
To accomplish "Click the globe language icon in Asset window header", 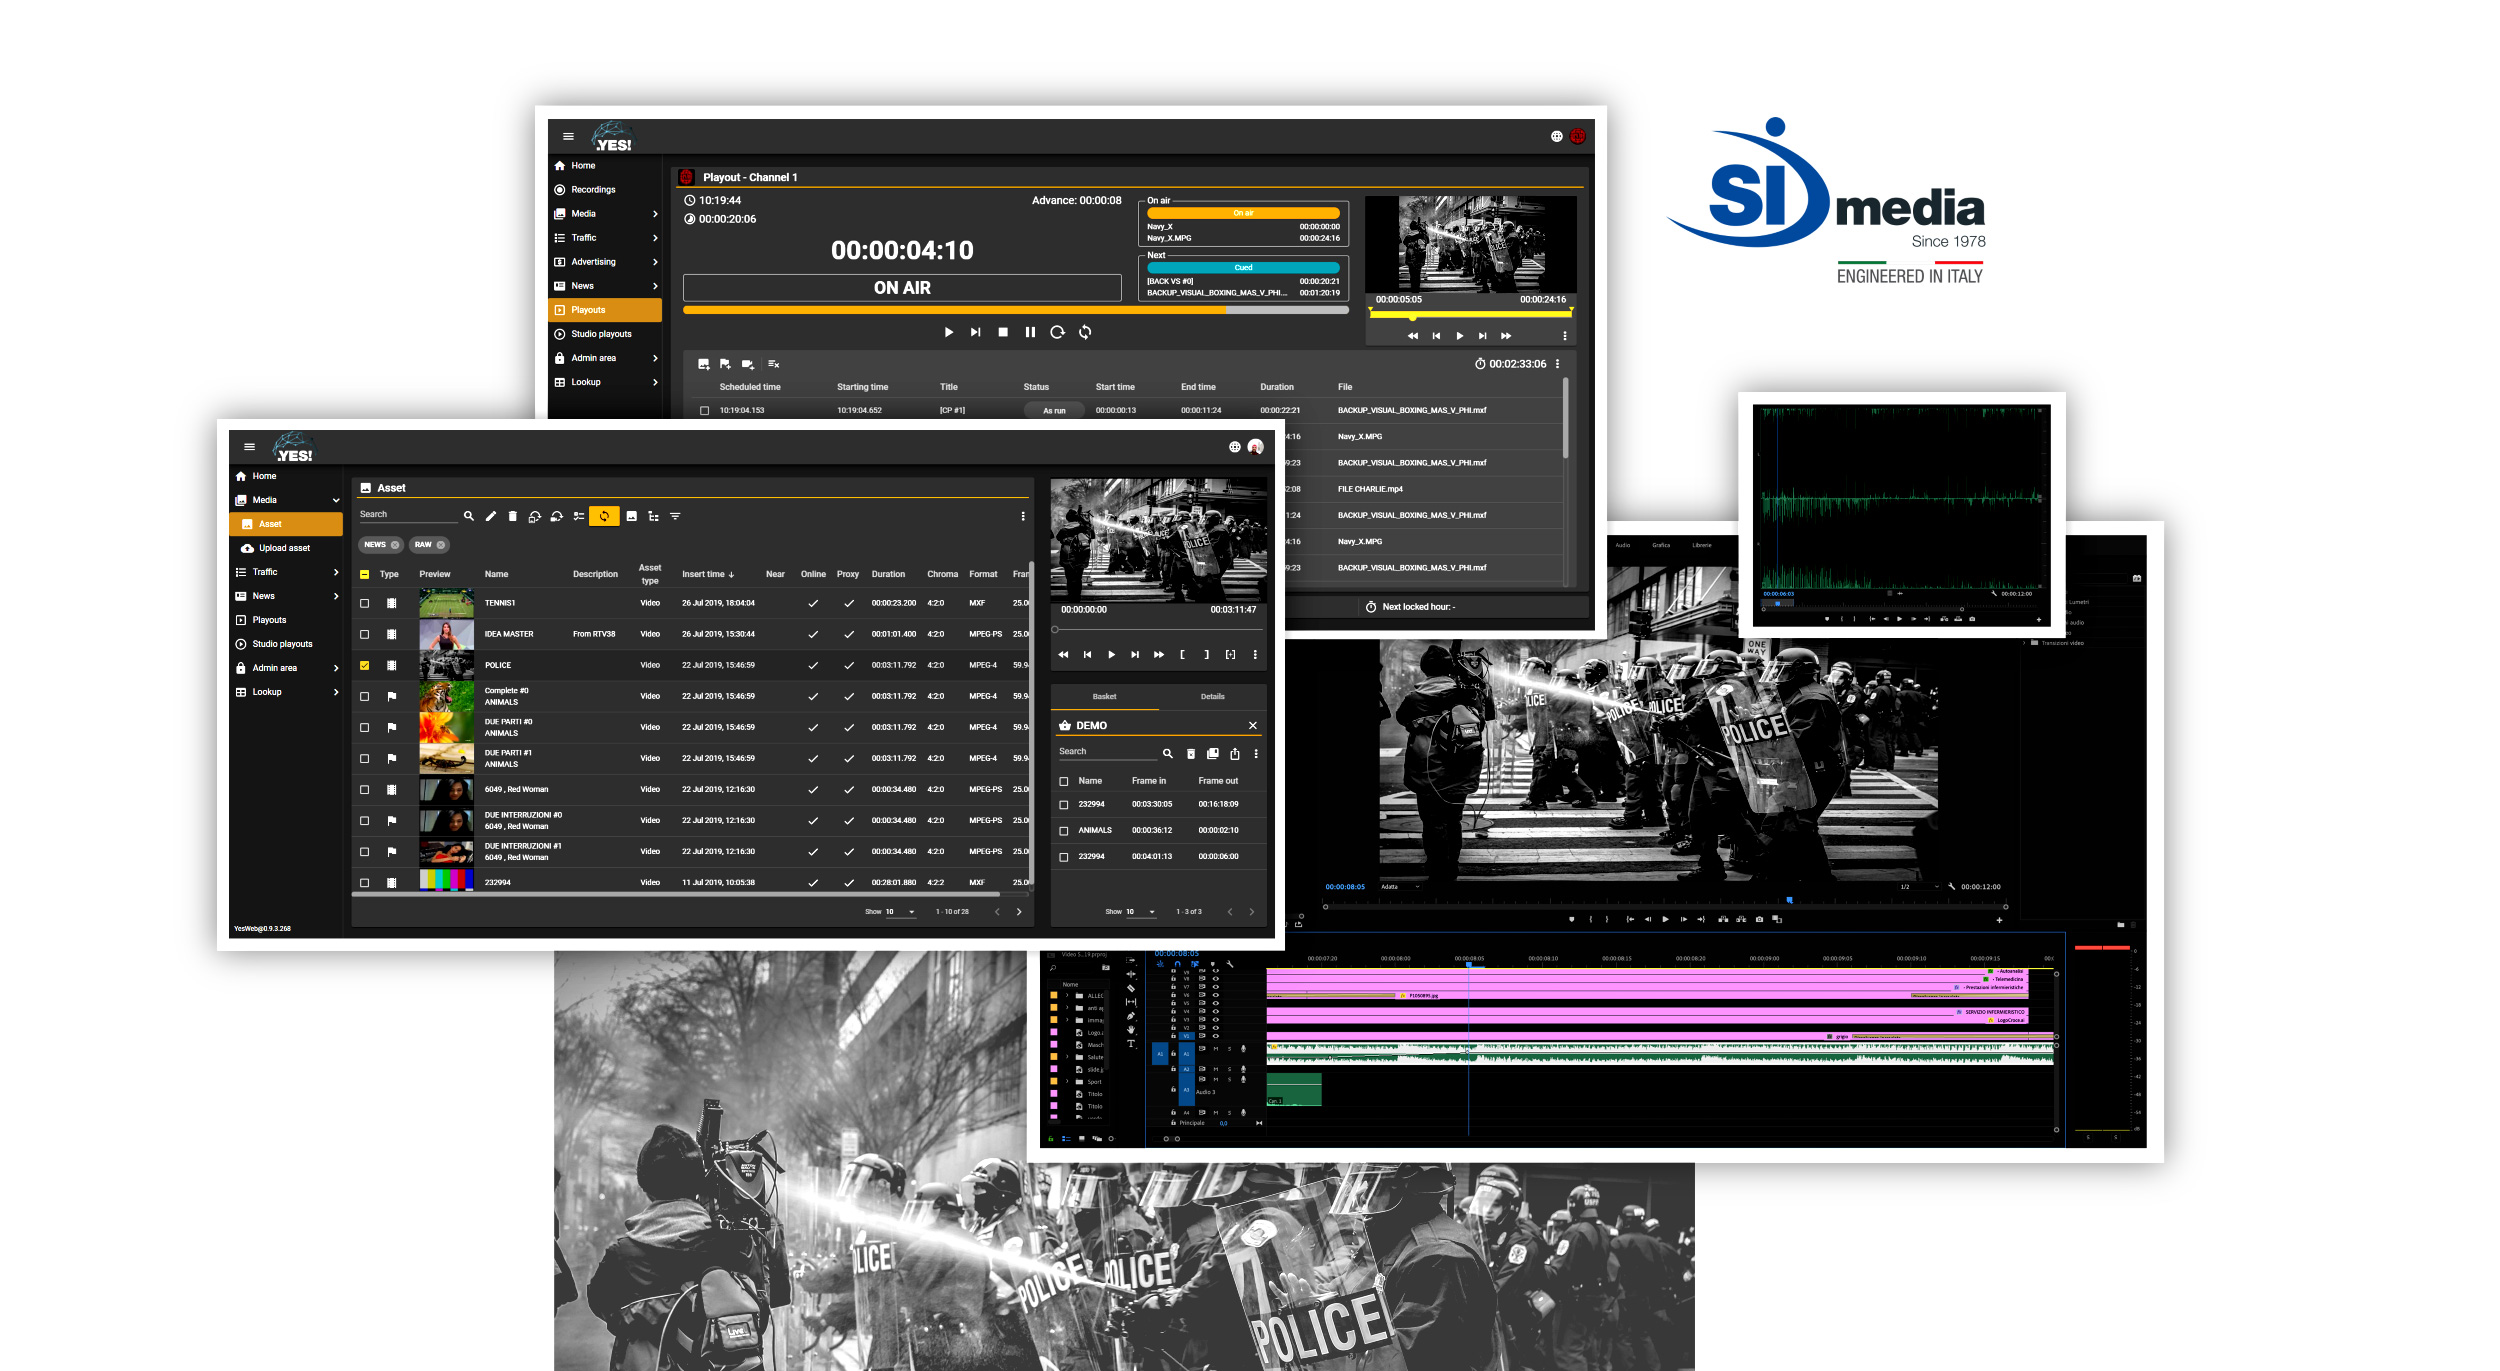I will coord(1234,447).
